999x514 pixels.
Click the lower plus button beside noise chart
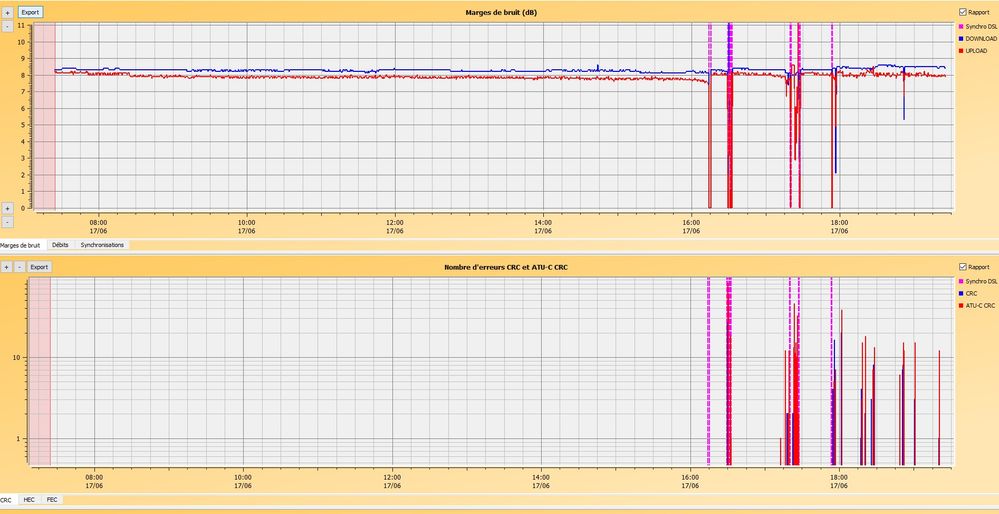(7, 208)
